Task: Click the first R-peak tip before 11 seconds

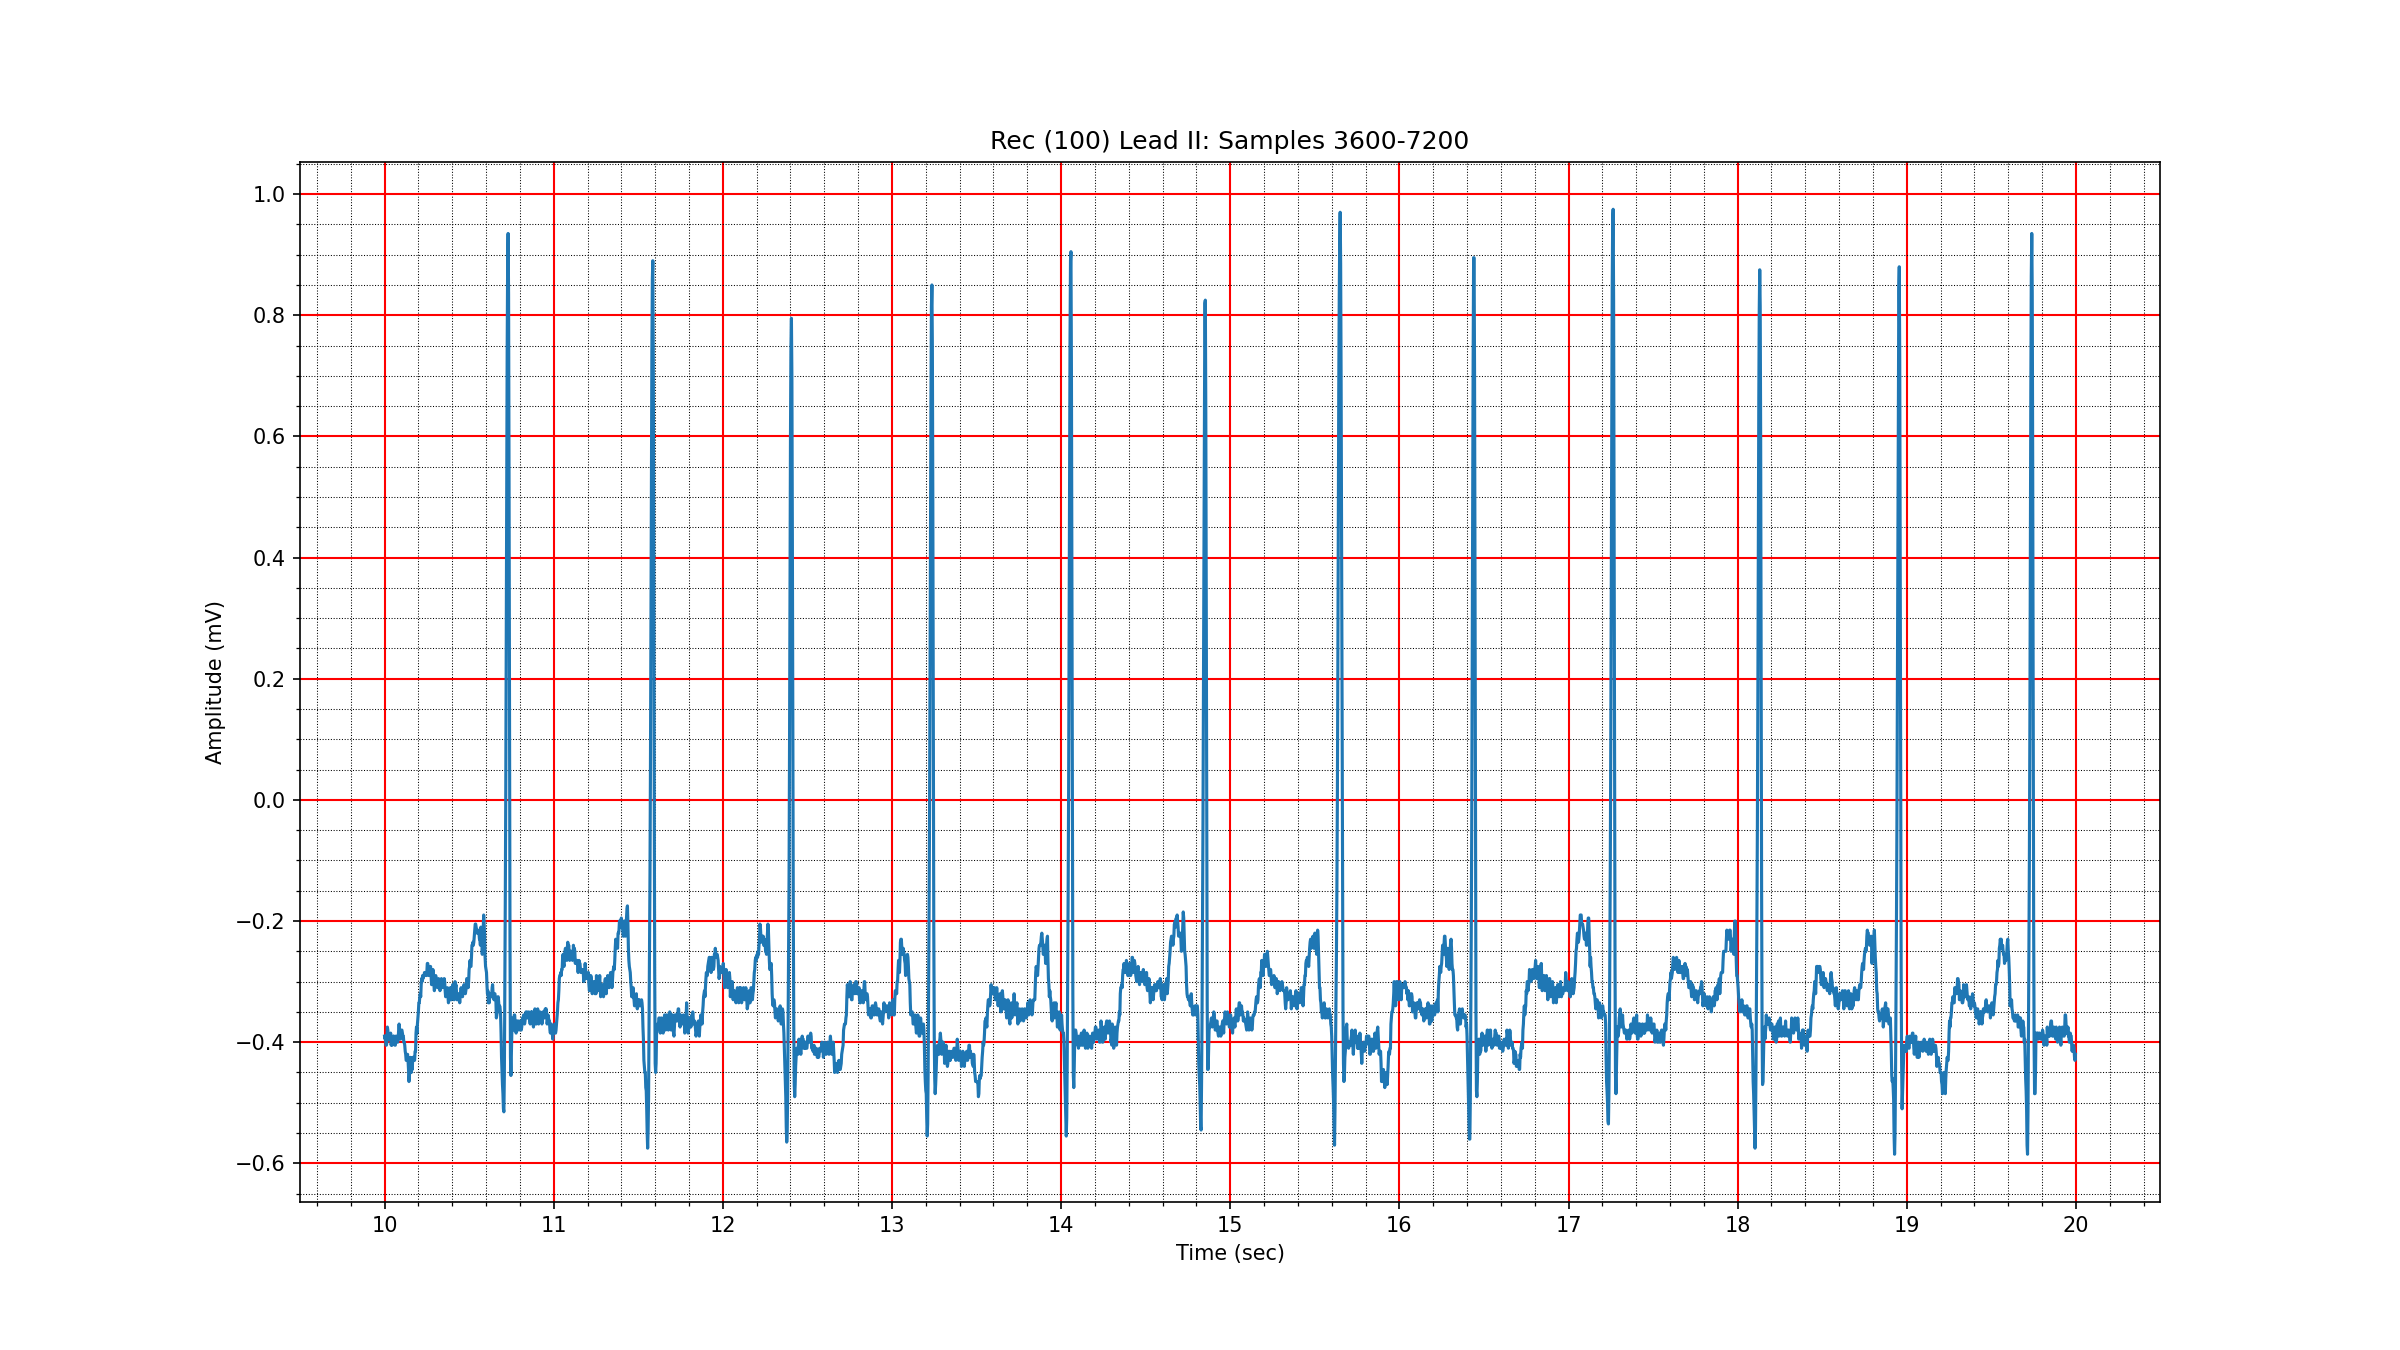Action: pos(508,235)
